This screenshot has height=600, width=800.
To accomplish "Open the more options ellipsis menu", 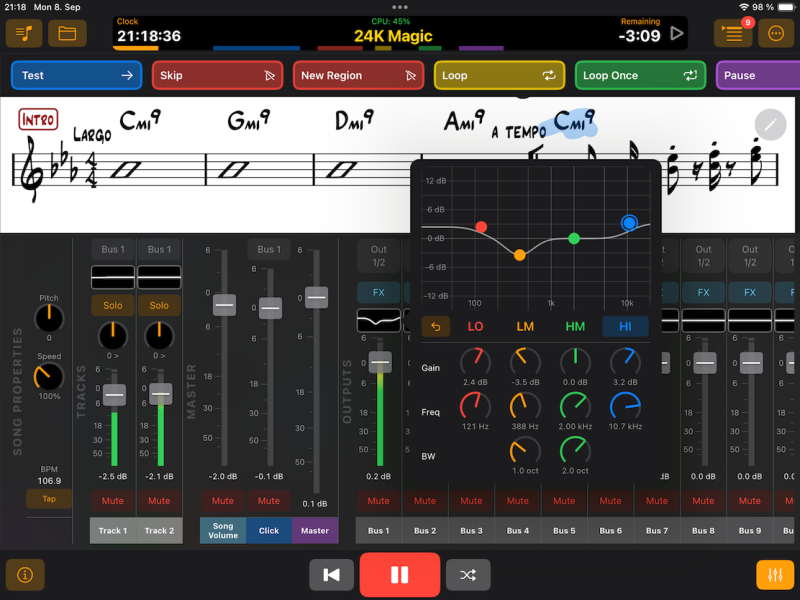I will tap(776, 33).
